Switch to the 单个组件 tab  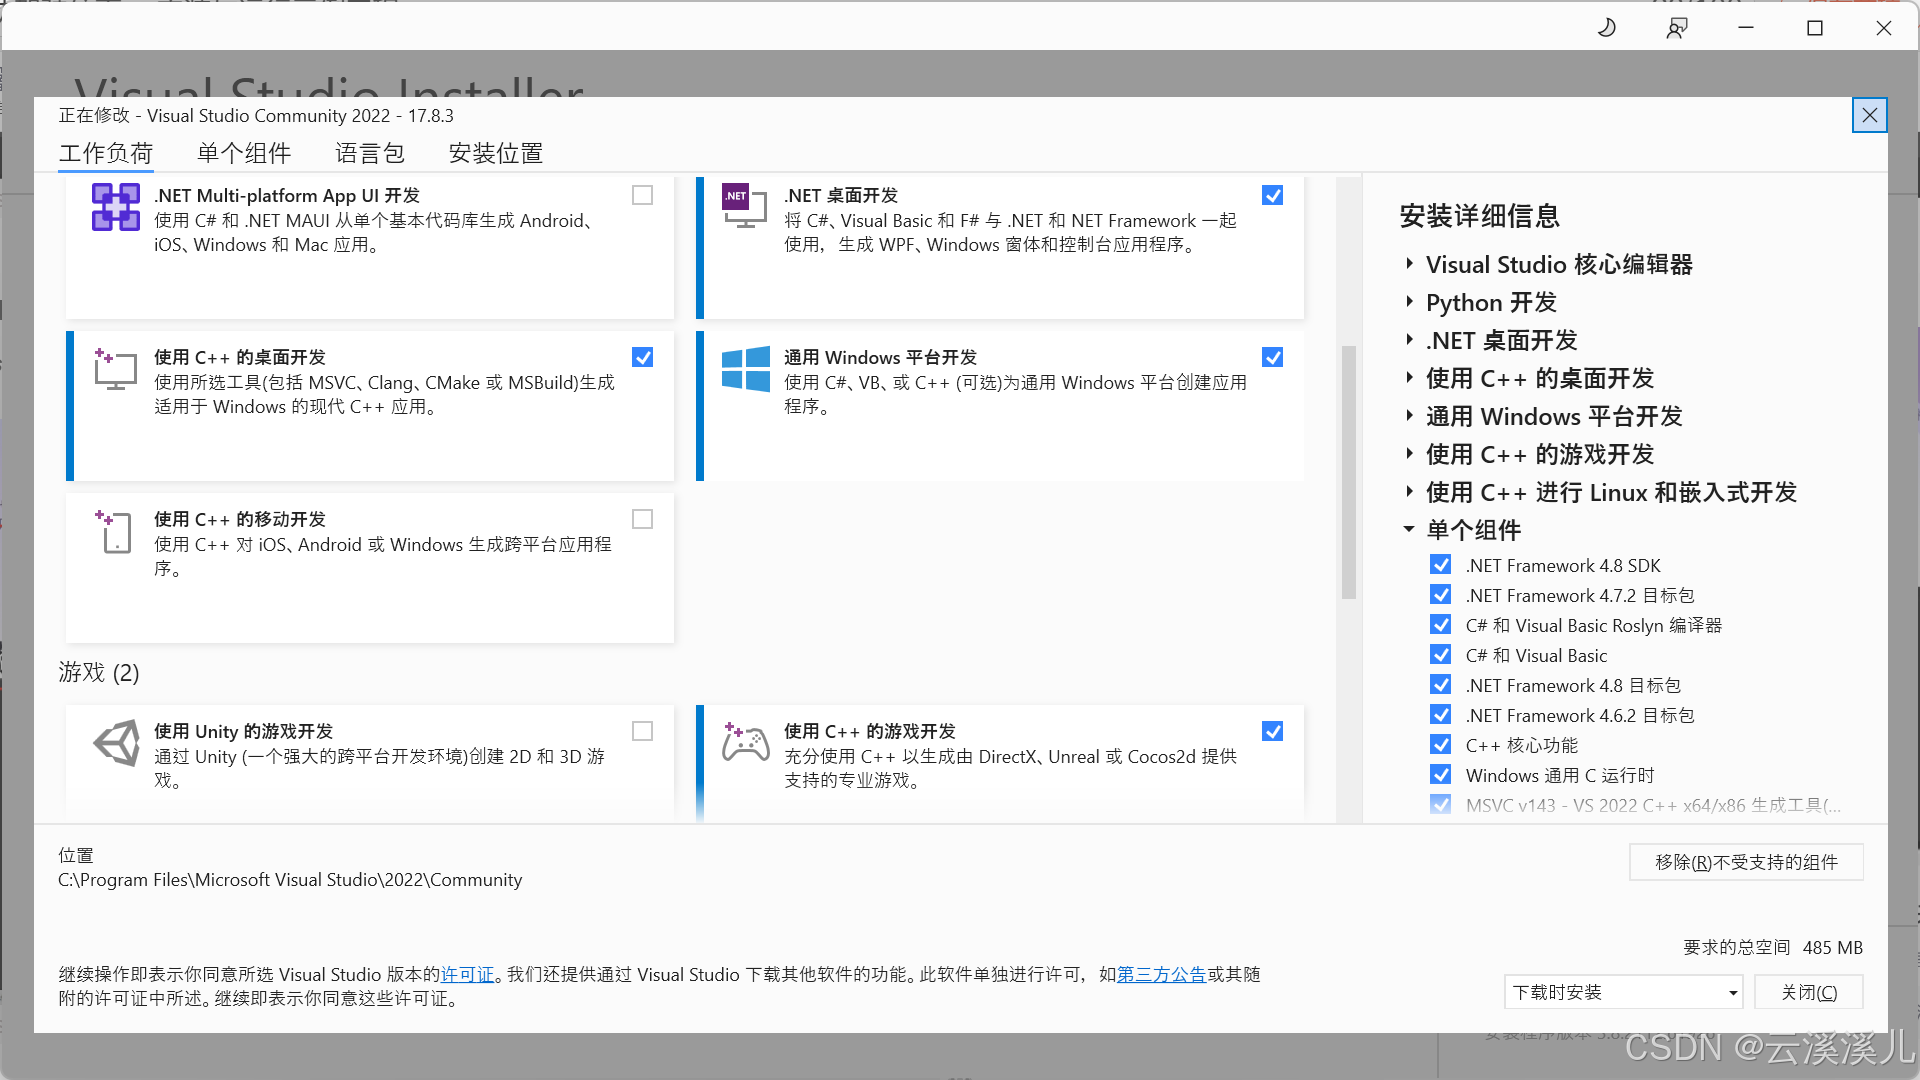[244, 153]
